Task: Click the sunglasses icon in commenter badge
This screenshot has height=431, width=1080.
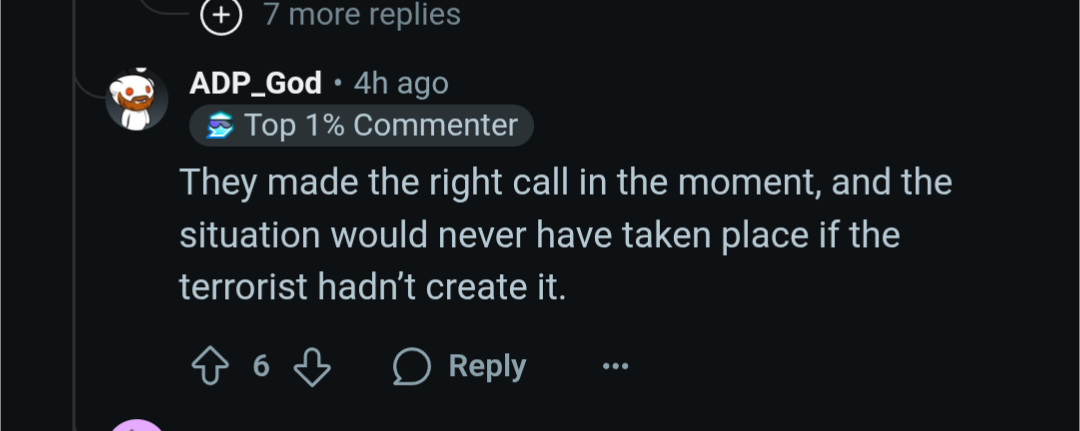Action: point(219,126)
